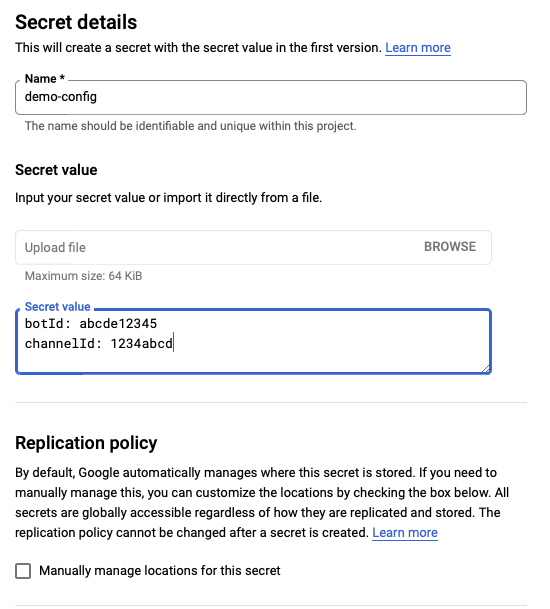This screenshot has width=550, height=609.
Task: Open Learn more link beside secret details description
Action: click(418, 48)
